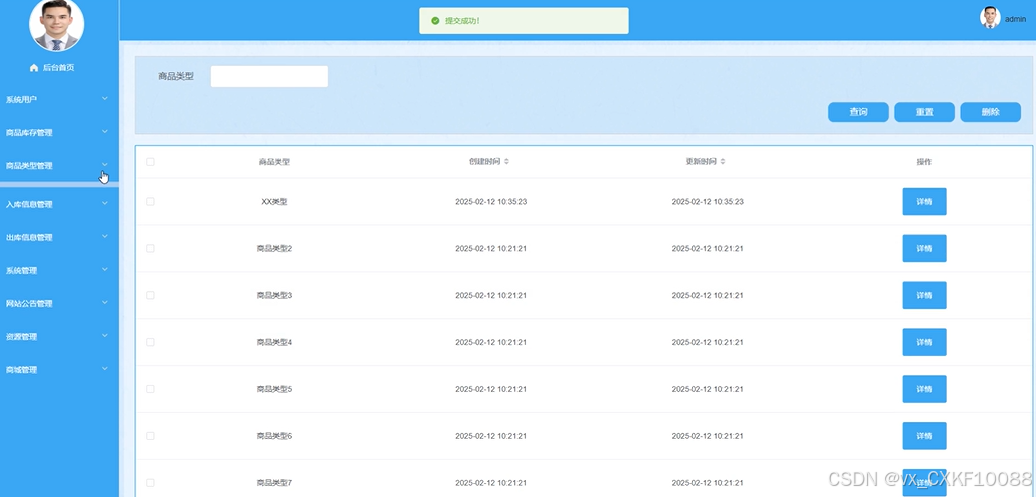Expand the 网站公告管理 menu chevron

click(104, 303)
